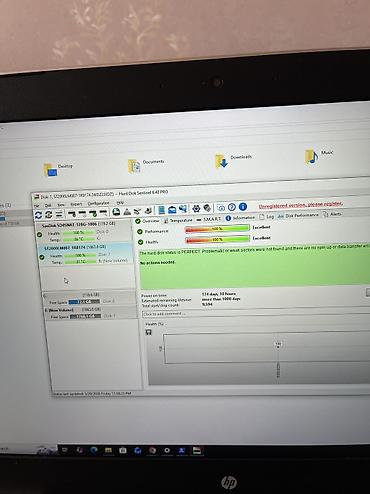
Task: Click the 'Click to add comment' field
Action: tap(255, 312)
